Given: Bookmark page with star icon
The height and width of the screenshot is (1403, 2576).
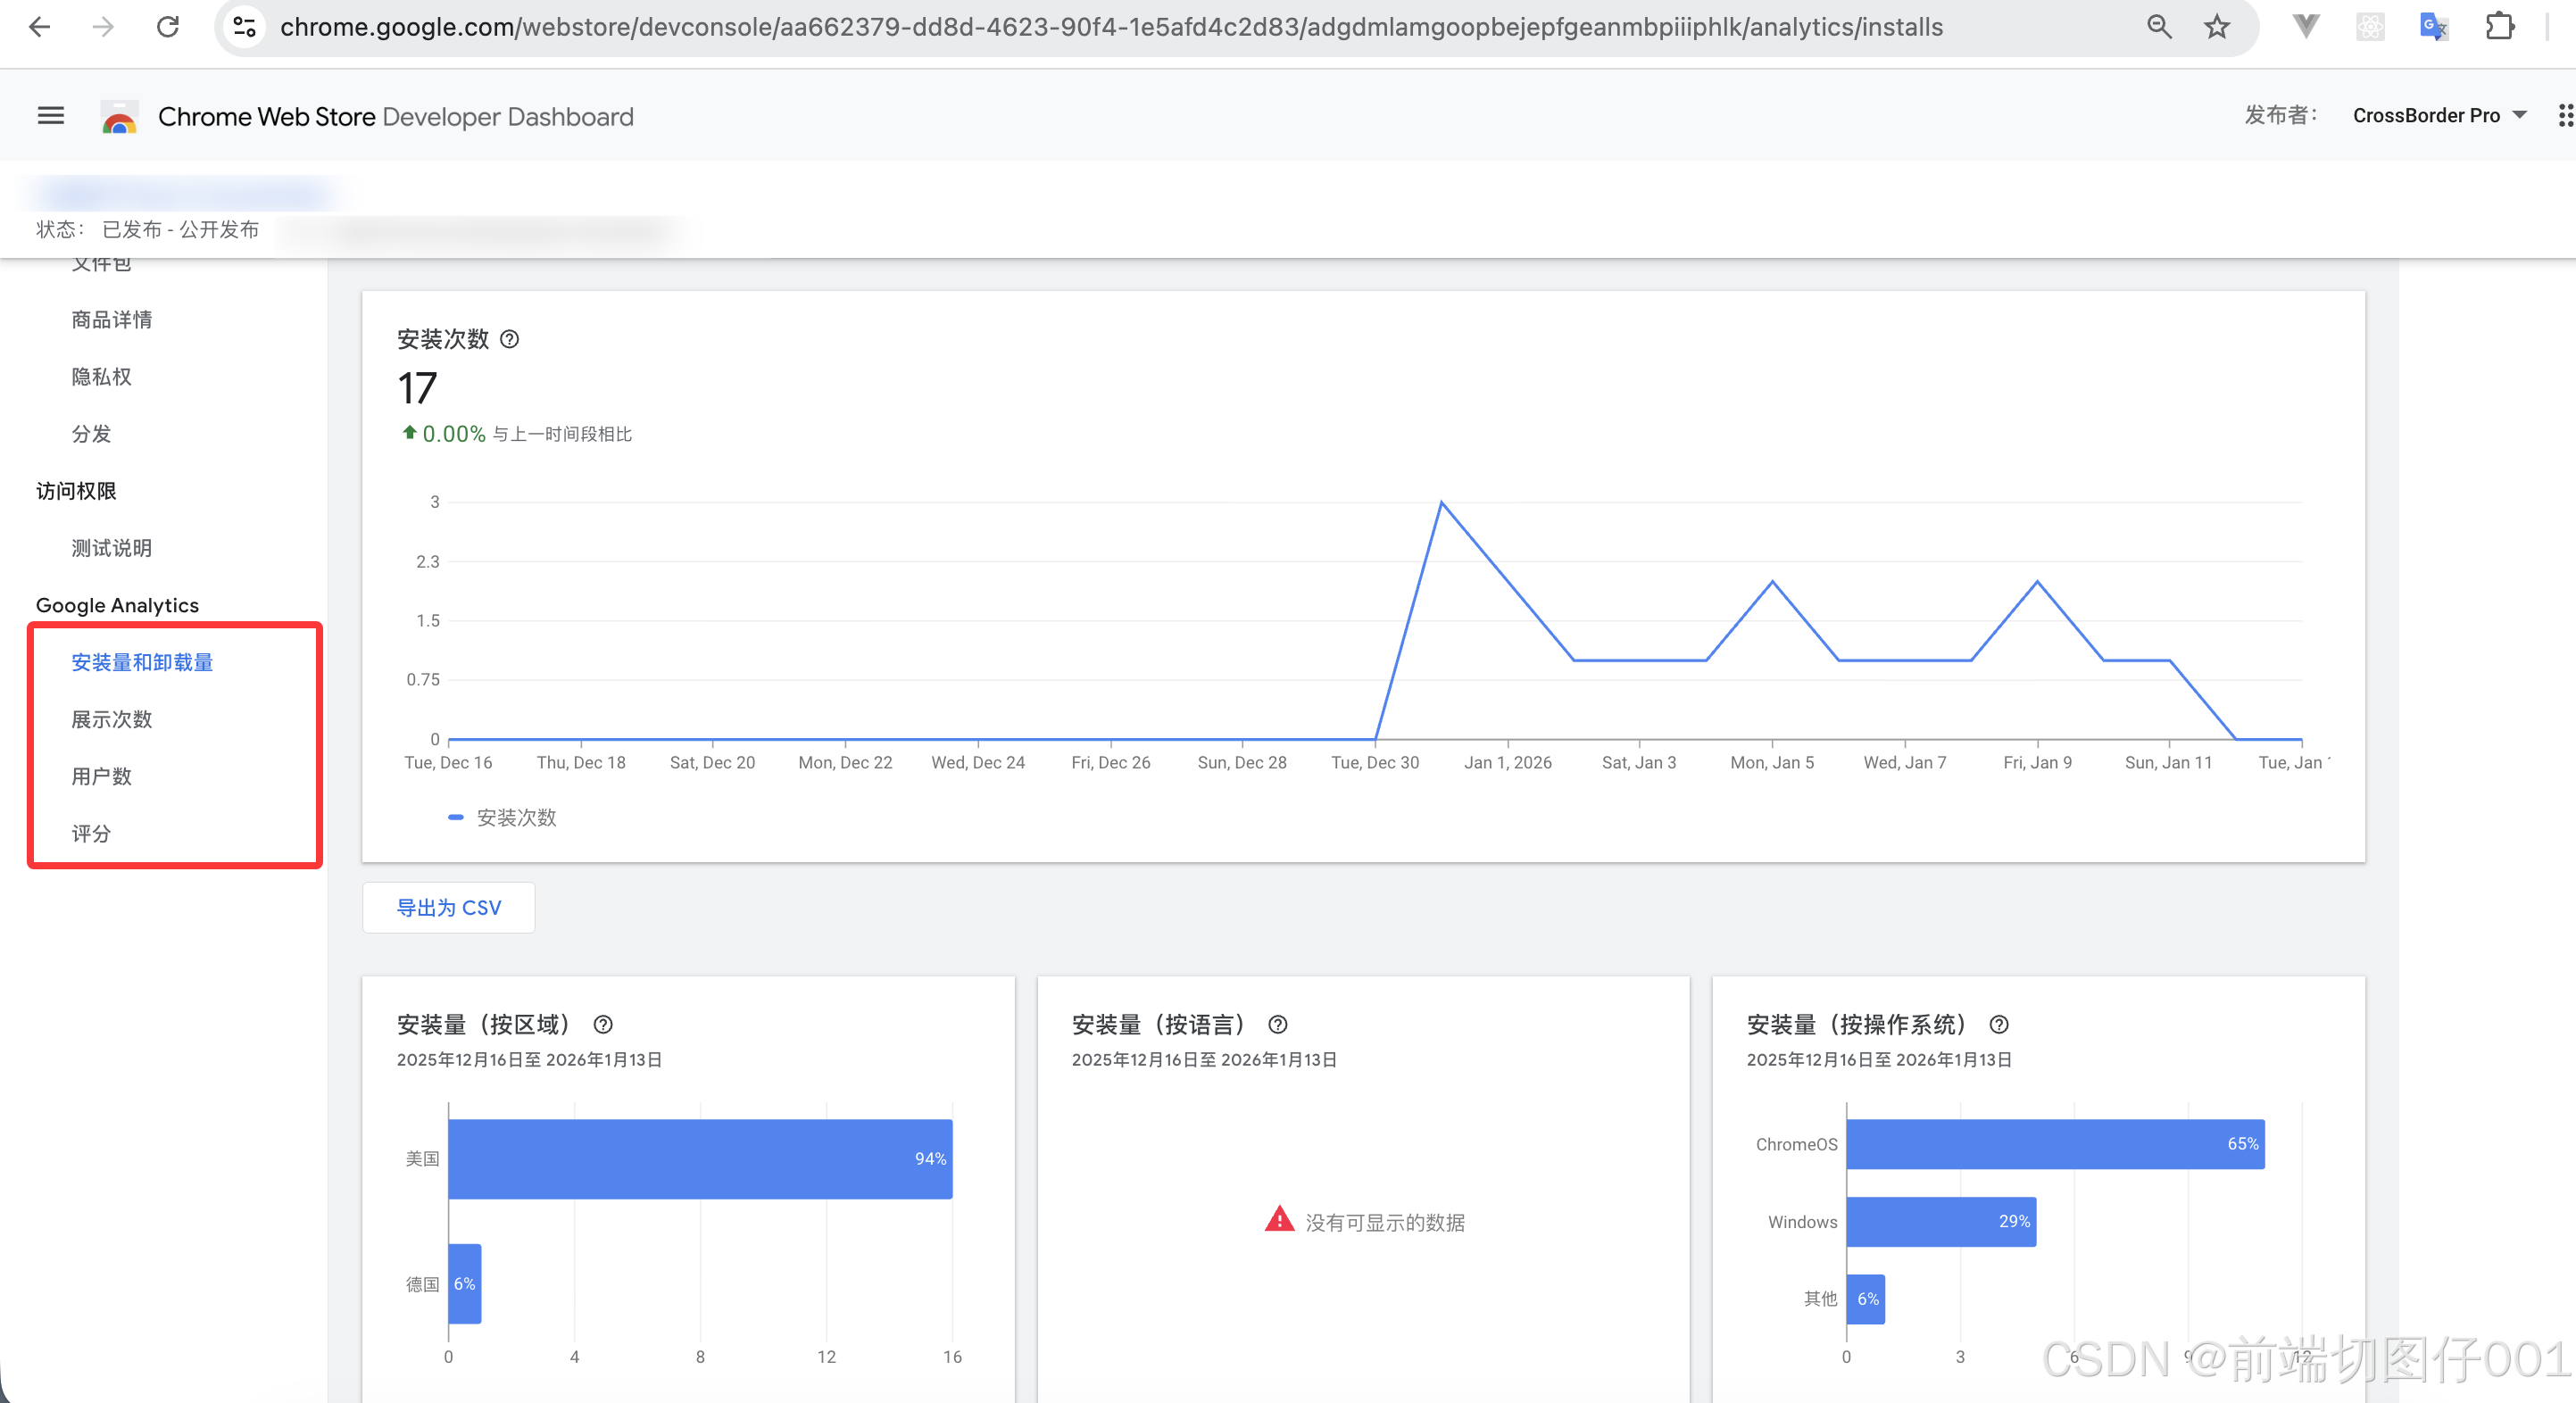Looking at the screenshot, I should [x=2217, y=27].
